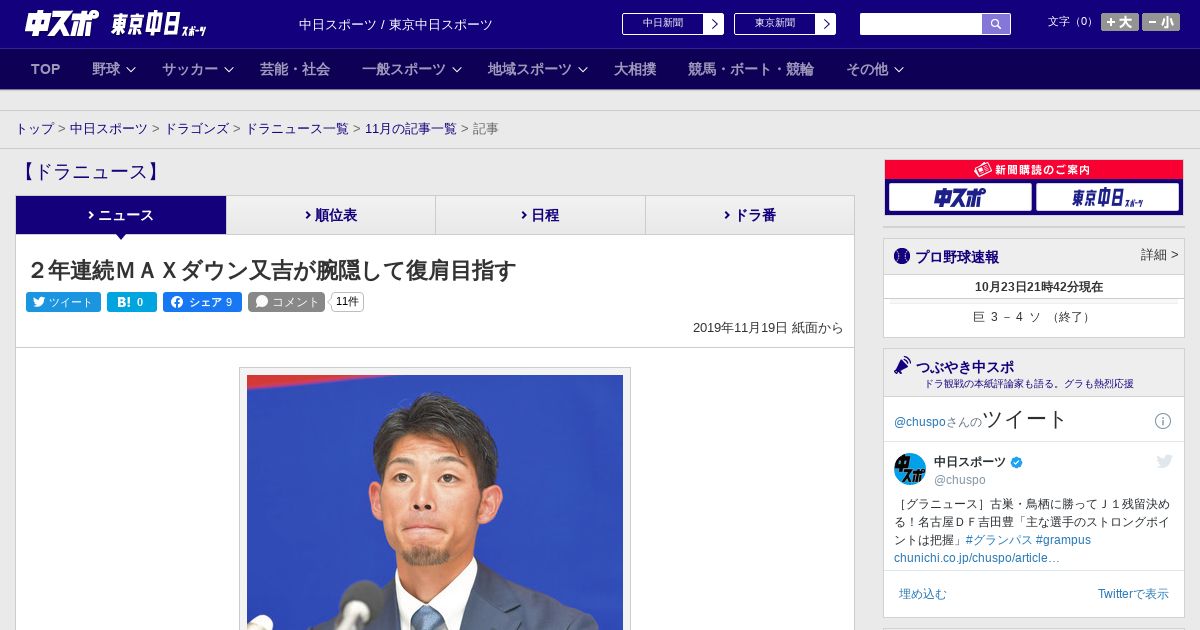
Task: Open the 競馬・ボート・競輪 menu item
Action: tap(750, 69)
